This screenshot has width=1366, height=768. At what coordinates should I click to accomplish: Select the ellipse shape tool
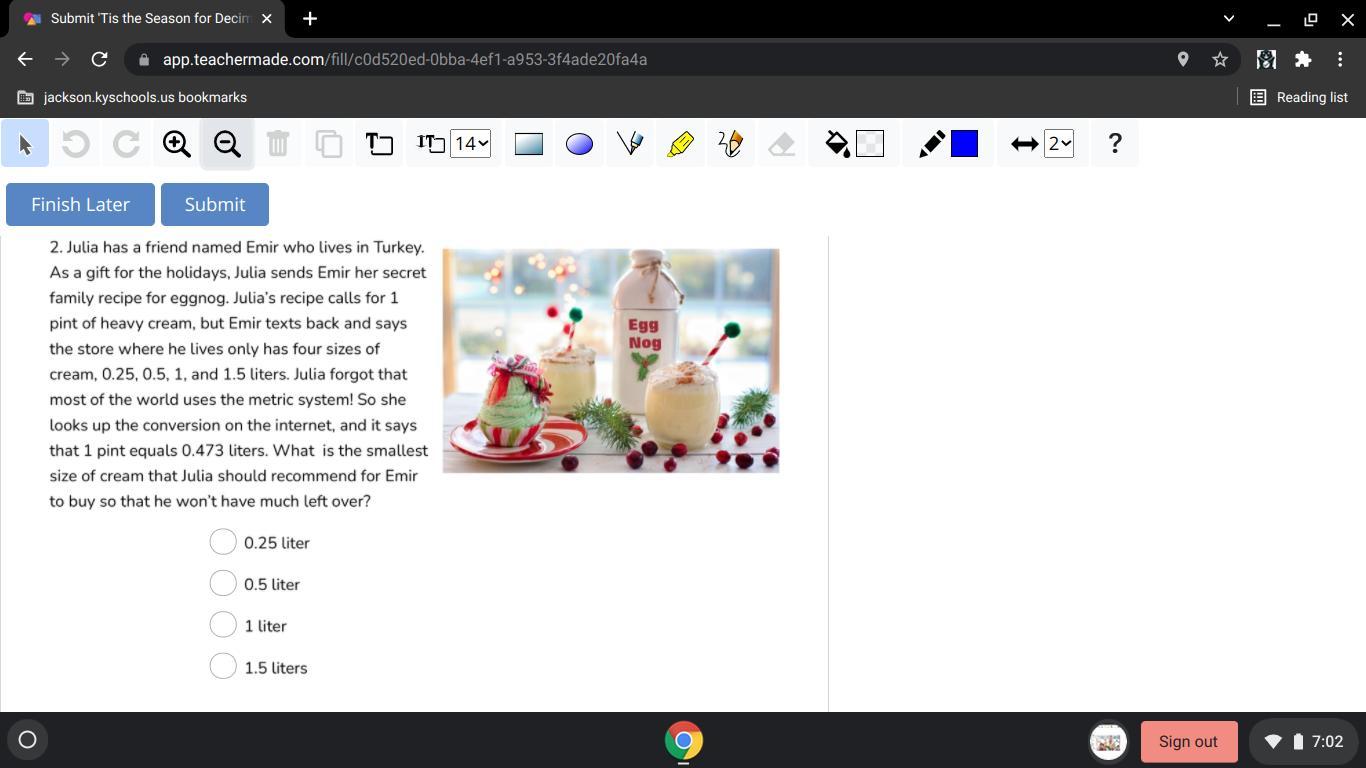click(579, 144)
